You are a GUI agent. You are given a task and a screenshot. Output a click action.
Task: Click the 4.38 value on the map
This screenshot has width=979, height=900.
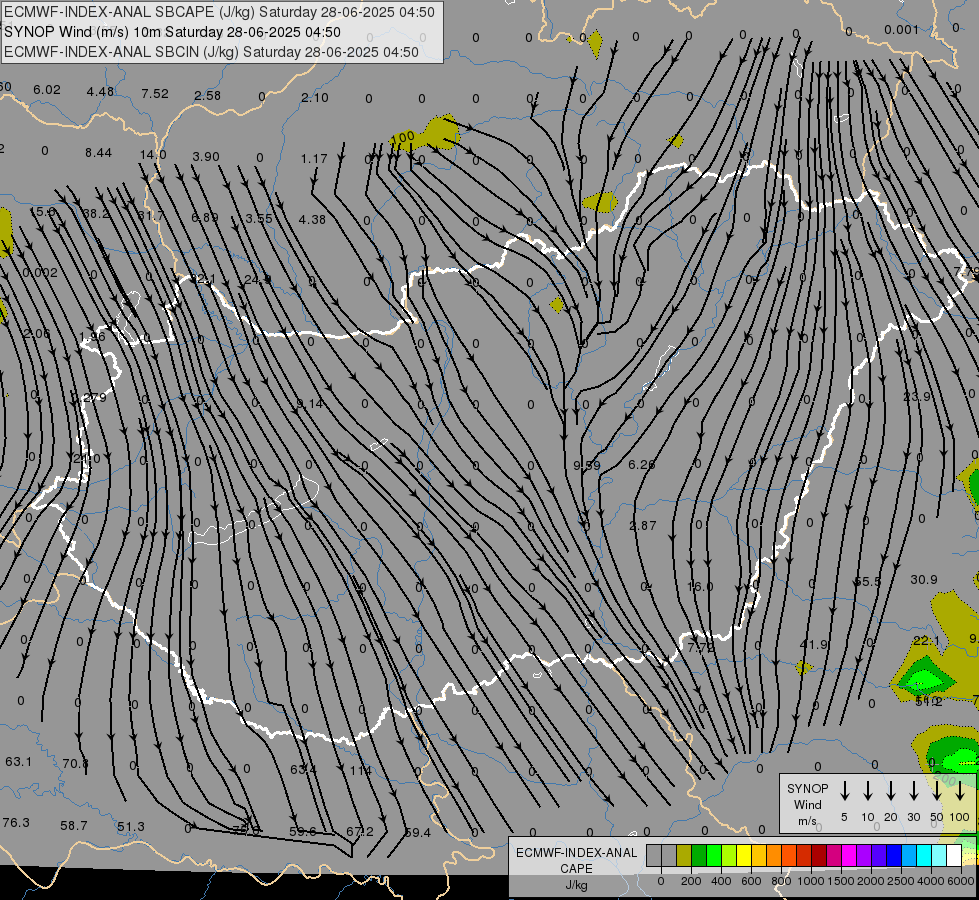[x=312, y=219]
